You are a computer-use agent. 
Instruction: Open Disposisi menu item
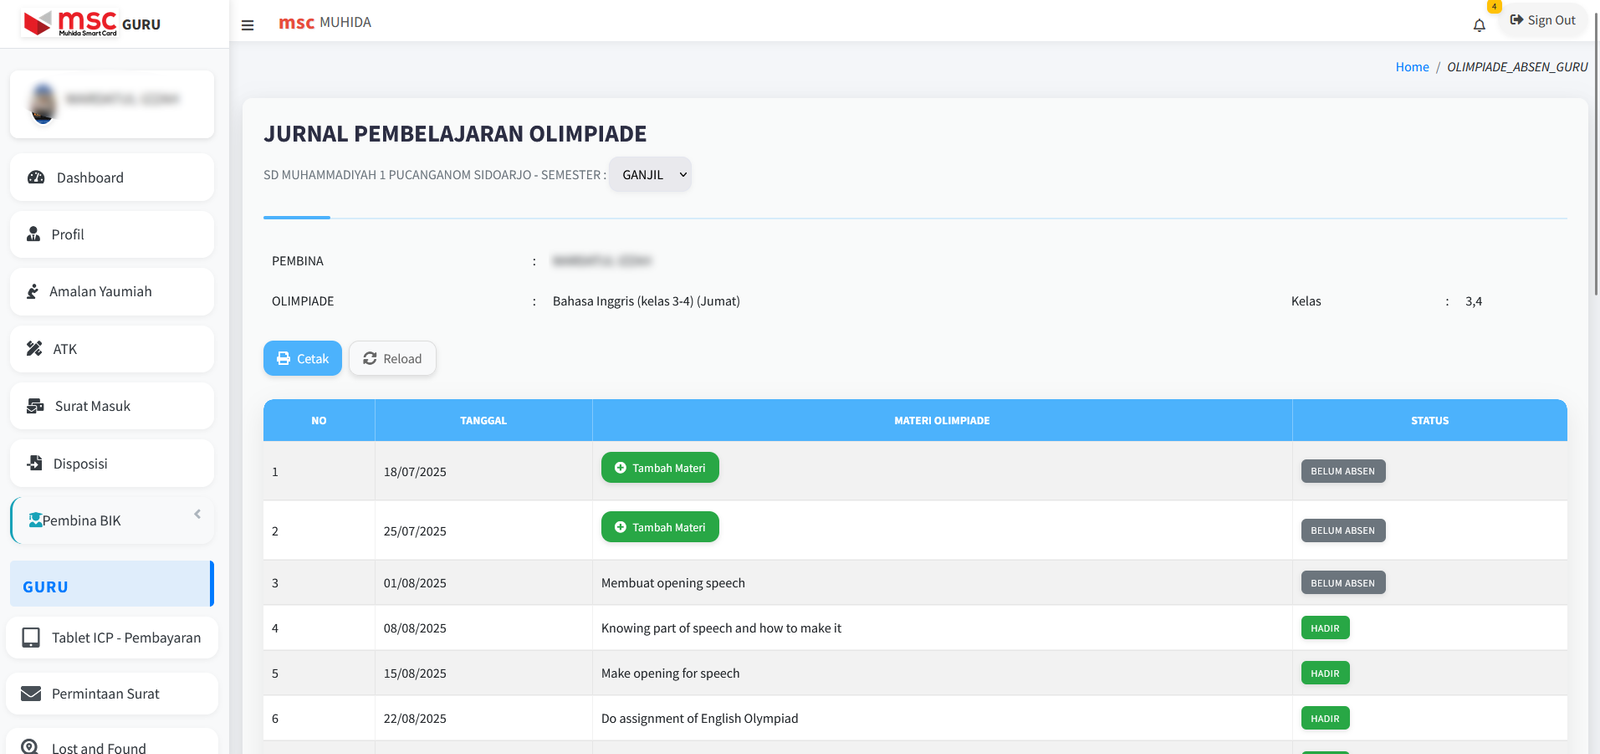click(x=112, y=463)
